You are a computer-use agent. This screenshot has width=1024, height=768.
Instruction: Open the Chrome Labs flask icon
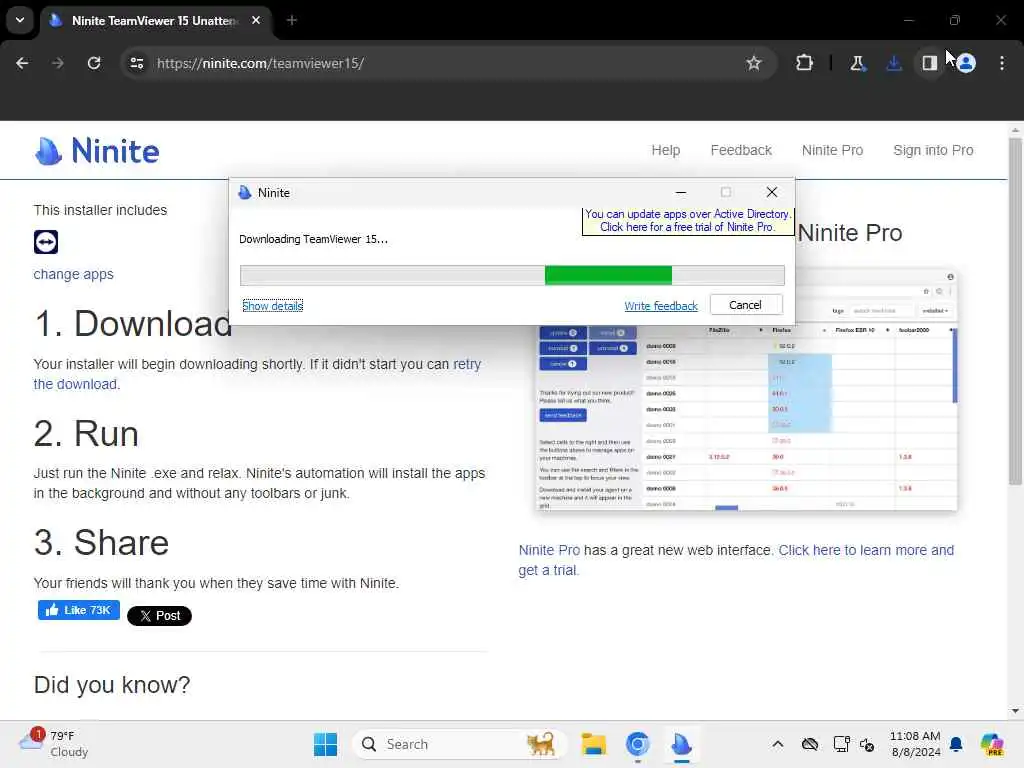coord(857,63)
